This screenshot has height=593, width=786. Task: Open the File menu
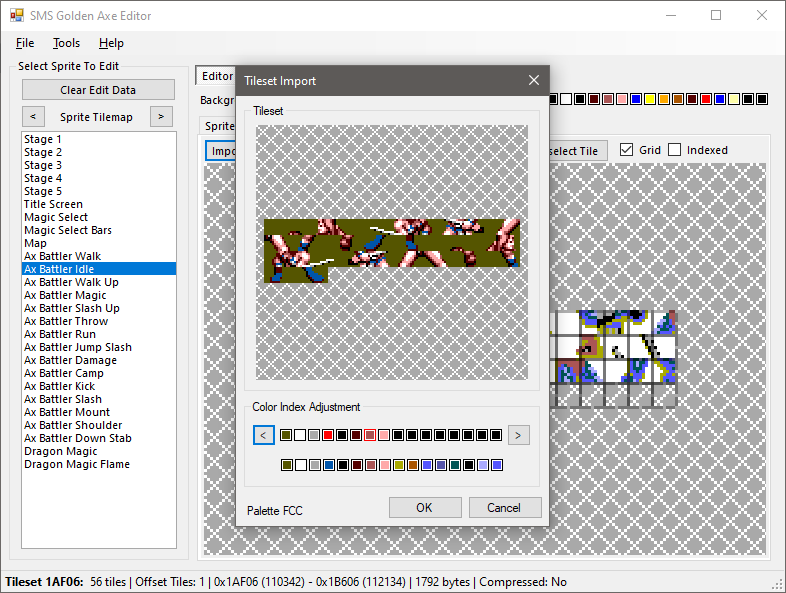pyautogui.click(x=25, y=43)
